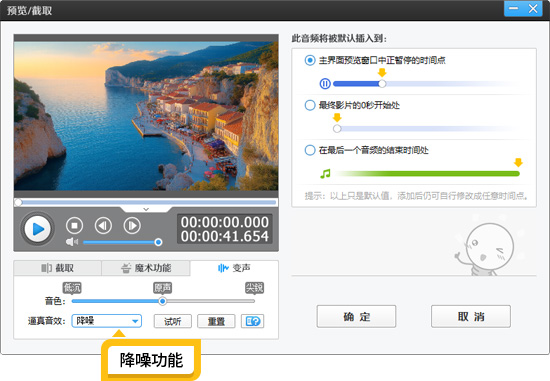Step back one frame icon
Screen dimensions: 550x381
(x=103, y=226)
